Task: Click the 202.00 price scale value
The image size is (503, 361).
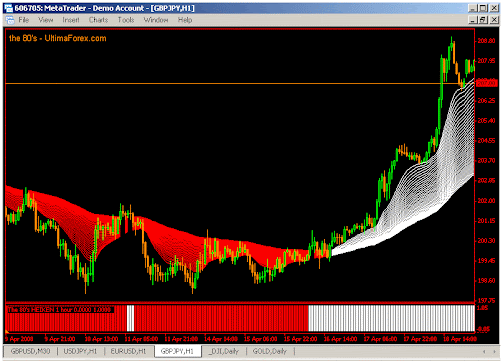Action: tap(486, 201)
